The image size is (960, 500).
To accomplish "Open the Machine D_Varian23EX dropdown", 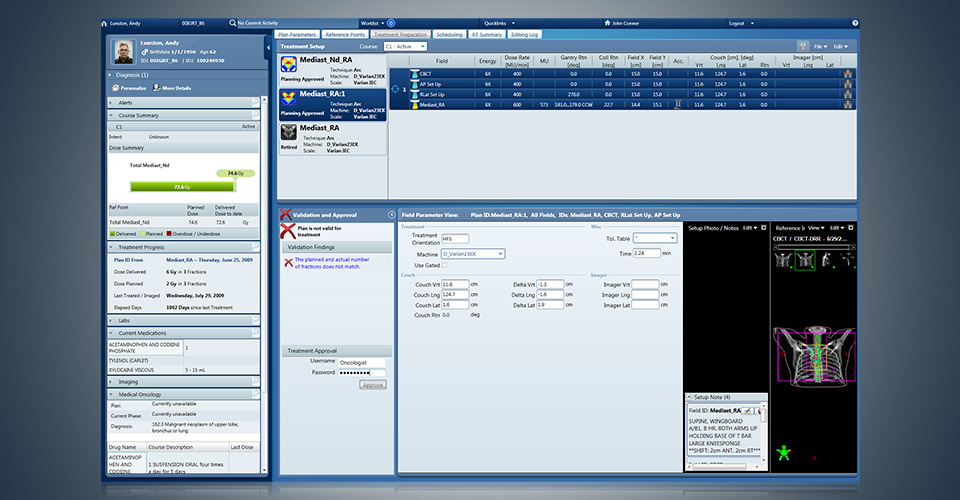I will click(473, 254).
